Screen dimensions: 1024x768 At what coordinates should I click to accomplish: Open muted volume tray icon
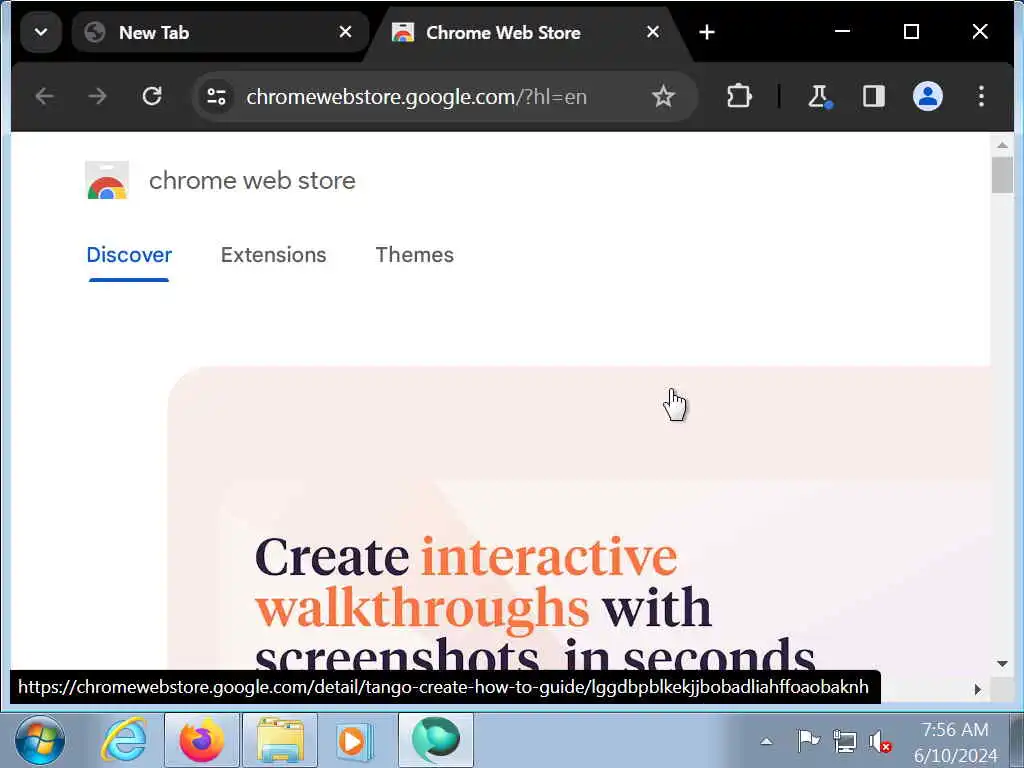(880, 741)
